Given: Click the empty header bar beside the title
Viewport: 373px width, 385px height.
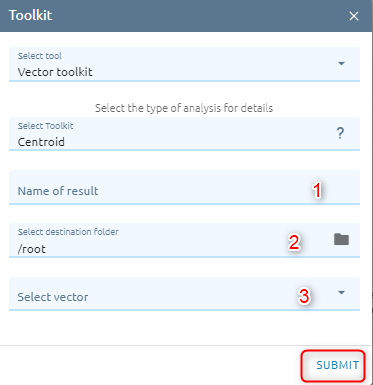Looking at the screenshot, I should (x=200, y=16).
